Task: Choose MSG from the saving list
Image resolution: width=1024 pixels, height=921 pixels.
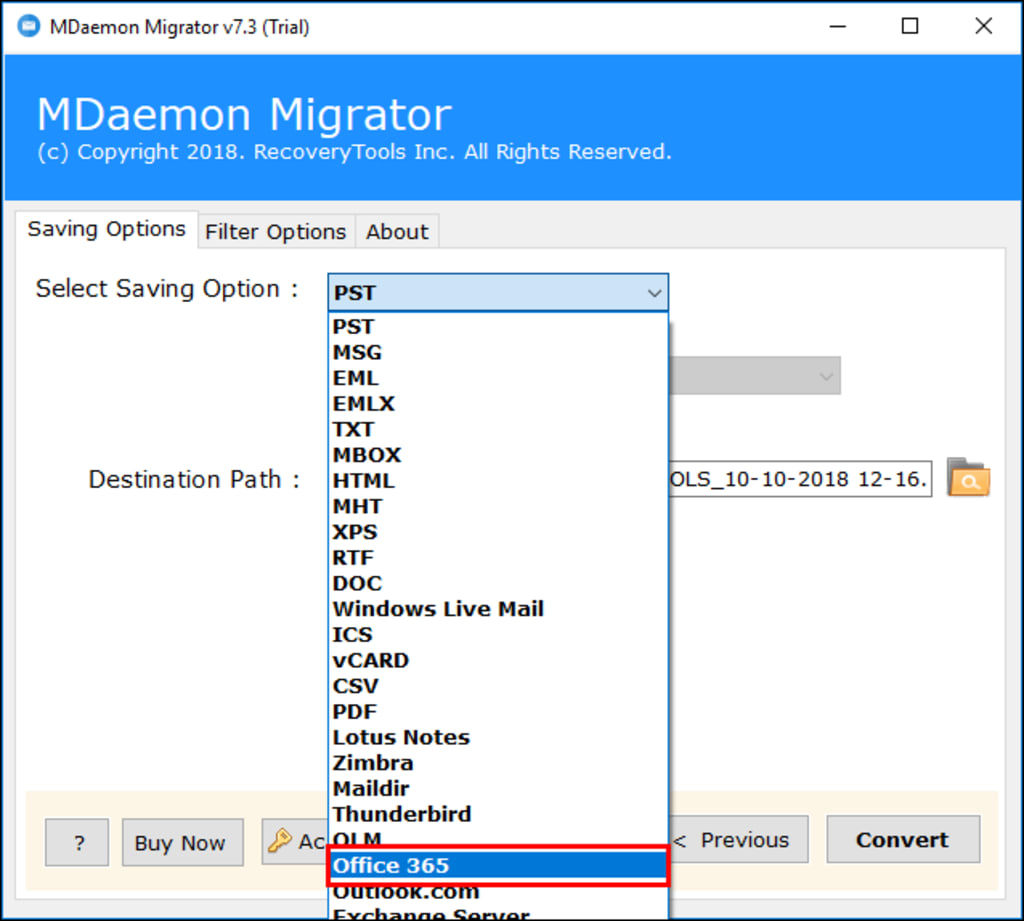Action: [x=498, y=352]
